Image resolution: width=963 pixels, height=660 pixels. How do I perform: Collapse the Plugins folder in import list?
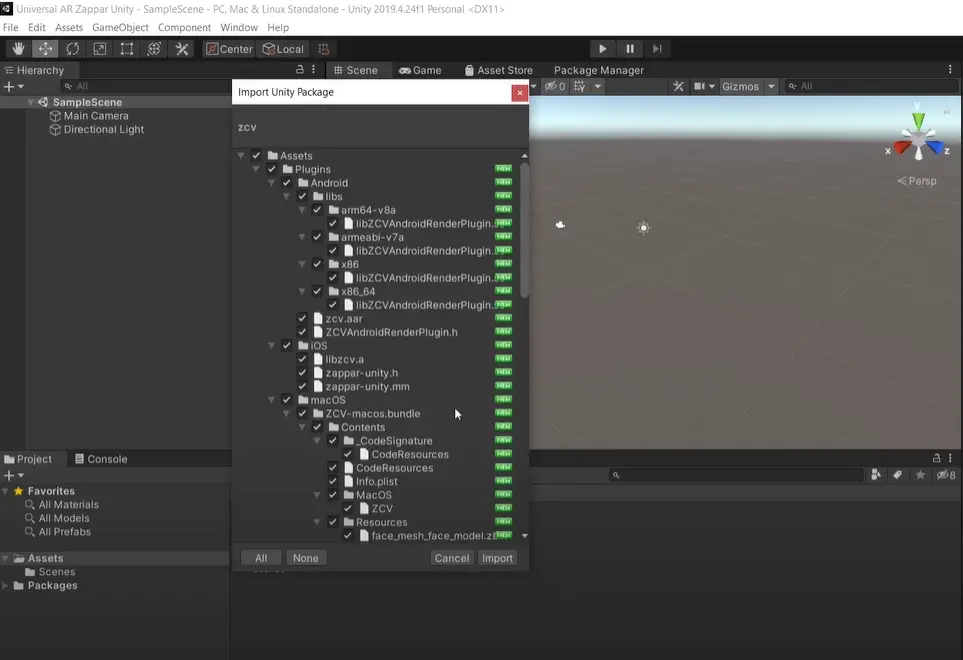point(255,169)
